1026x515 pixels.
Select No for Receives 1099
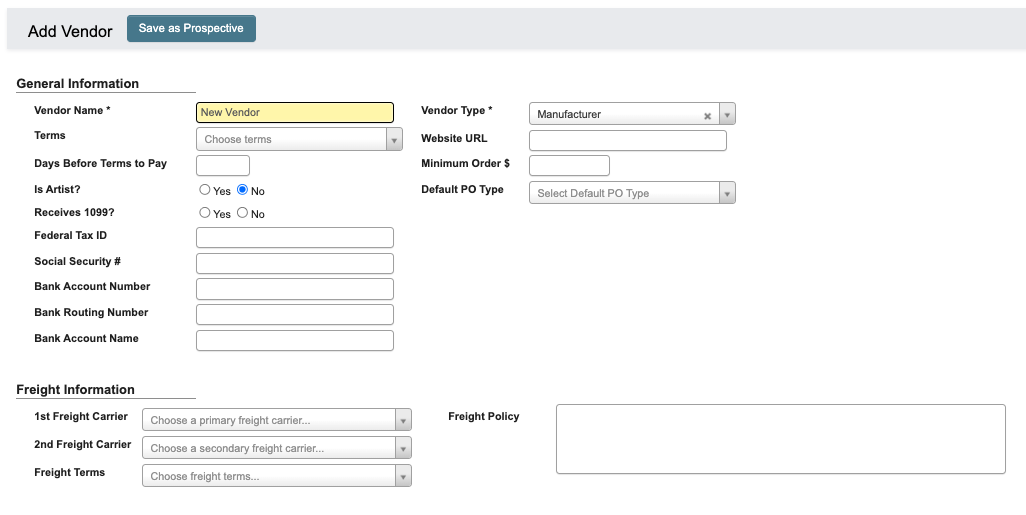click(243, 213)
